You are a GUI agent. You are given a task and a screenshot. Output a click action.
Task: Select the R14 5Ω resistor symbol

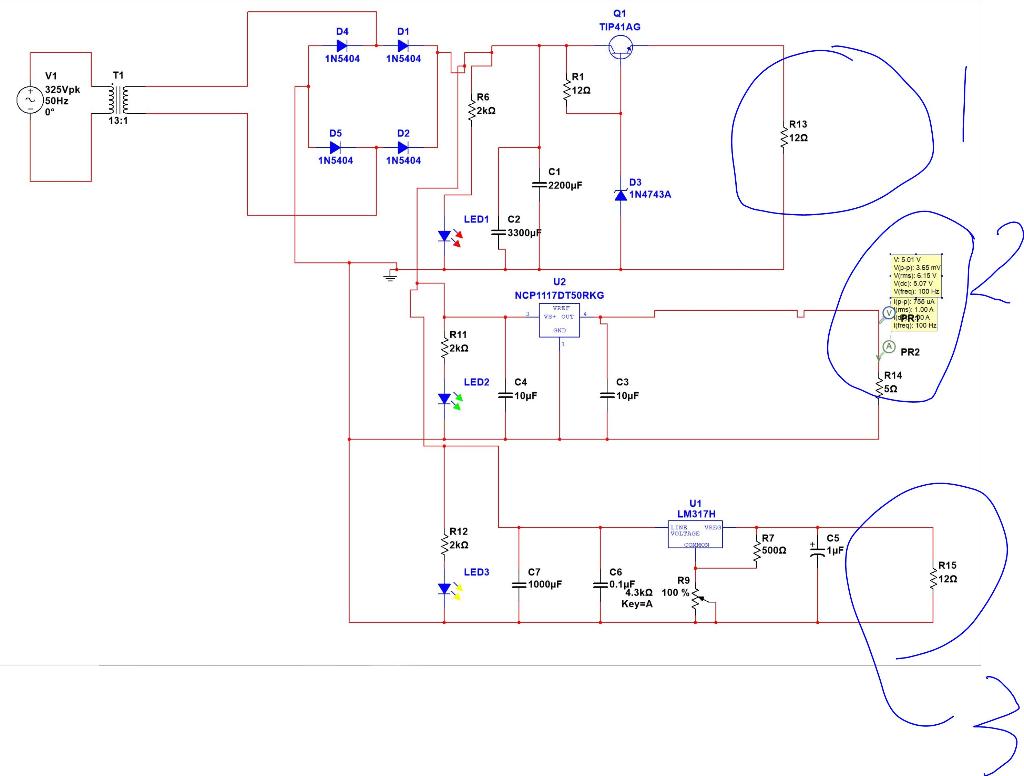pos(878,385)
